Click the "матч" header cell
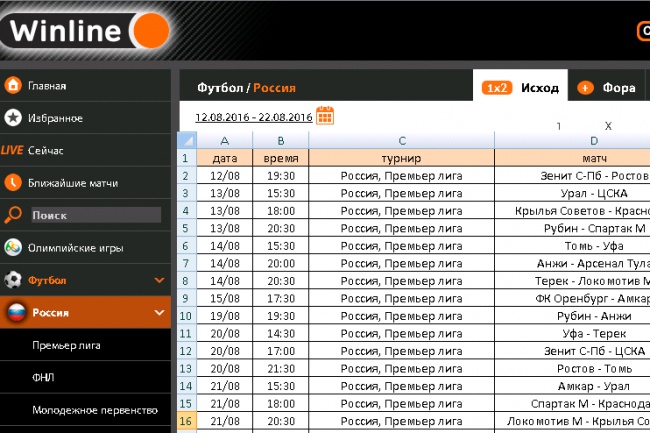This screenshot has width=650, height=433. 573,158
